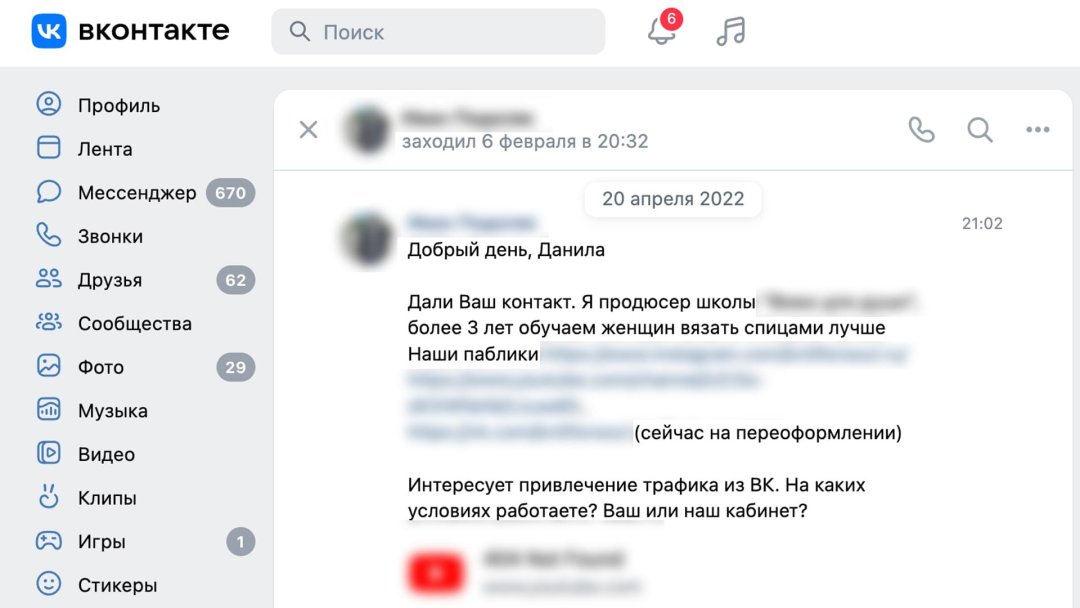Focus the Поиск search field
This screenshot has height=608, width=1080.
coord(438,32)
